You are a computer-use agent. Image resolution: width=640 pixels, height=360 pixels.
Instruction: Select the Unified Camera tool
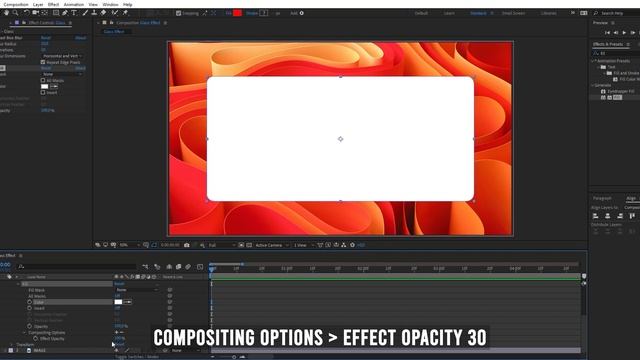tap(36, 13)
